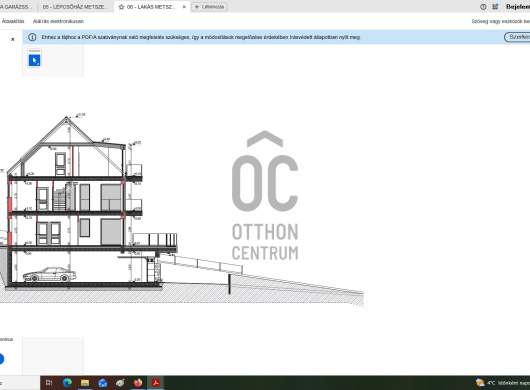Click the info icon in PDF/A banner

pyautogui.click(x=32, y=37)
